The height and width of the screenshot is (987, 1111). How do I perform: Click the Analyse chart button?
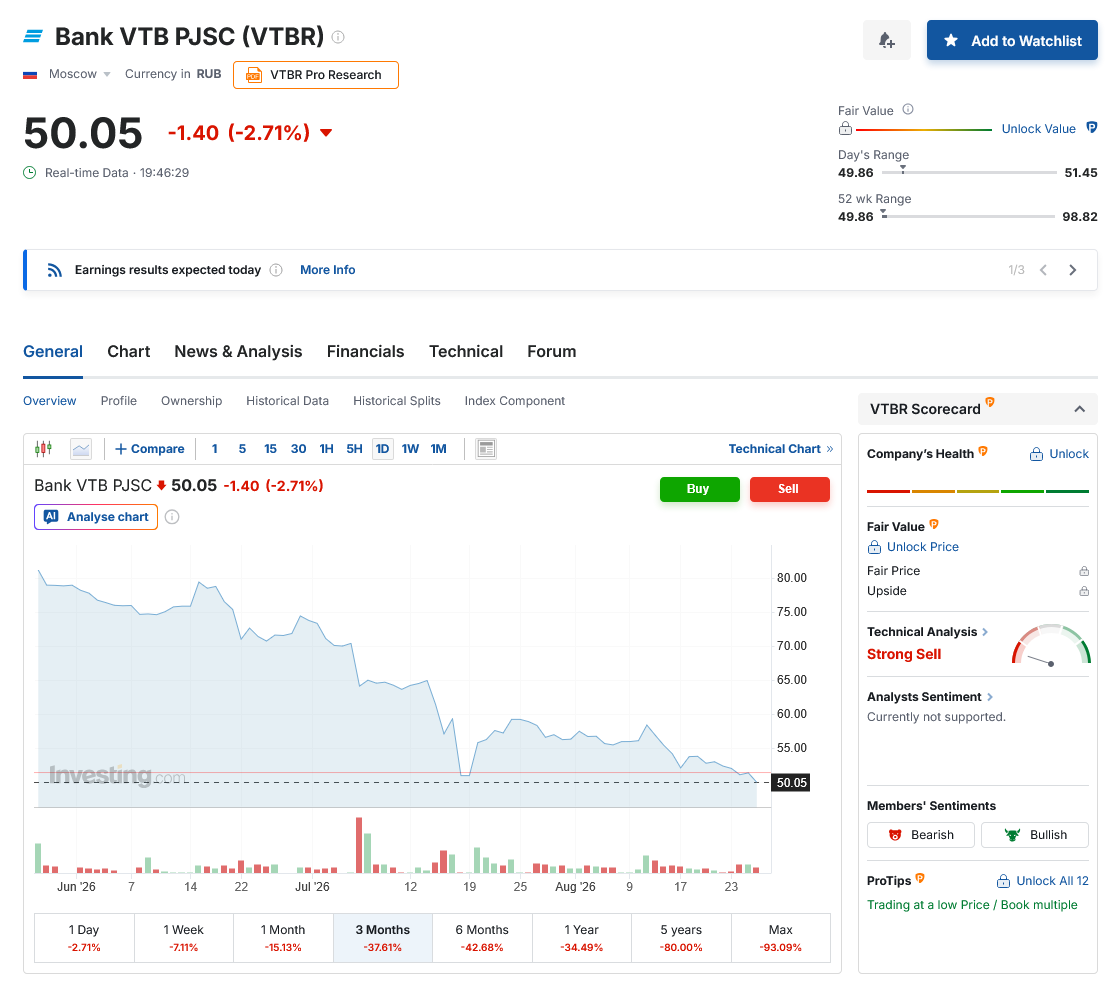[96, 517]
